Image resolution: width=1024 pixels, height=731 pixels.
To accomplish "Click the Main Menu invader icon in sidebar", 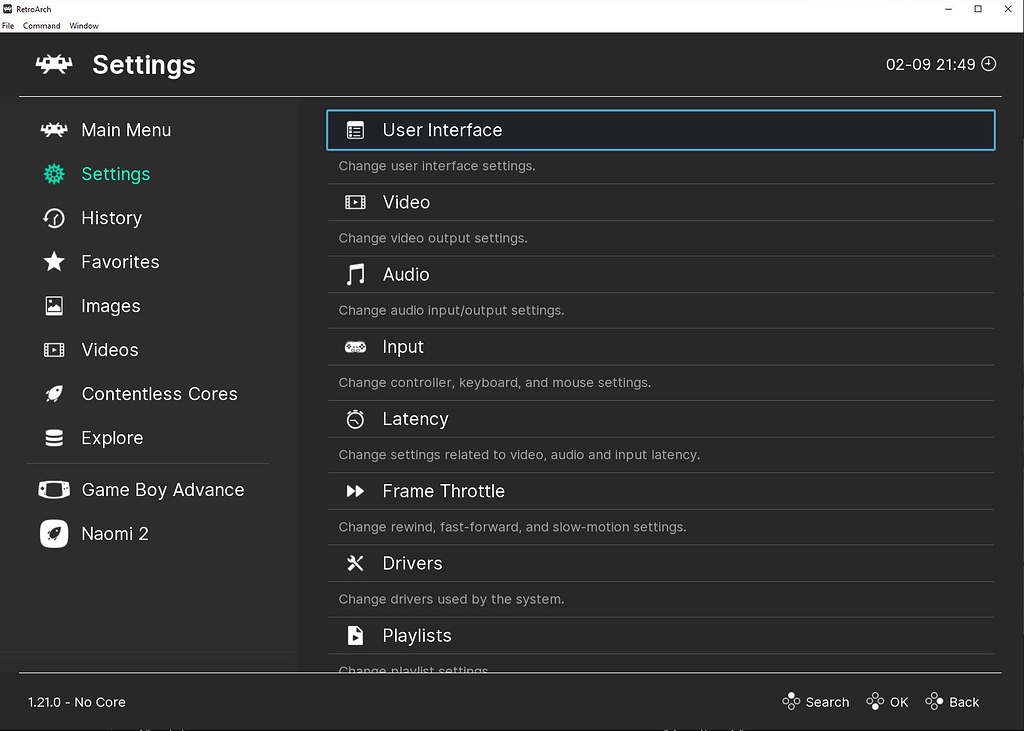I will pos(54,130).
